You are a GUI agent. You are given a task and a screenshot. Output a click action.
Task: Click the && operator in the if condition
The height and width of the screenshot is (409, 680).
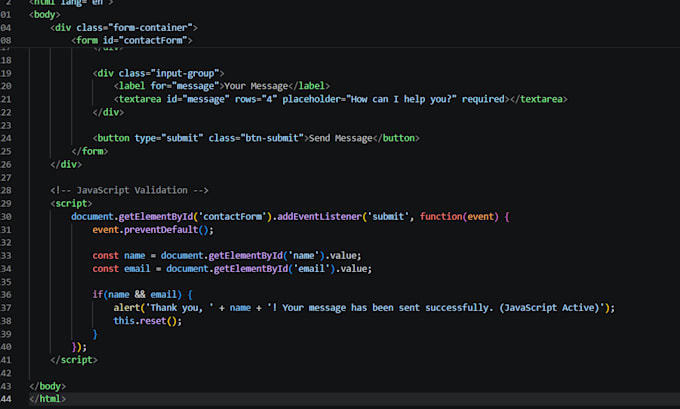point(140,294)
